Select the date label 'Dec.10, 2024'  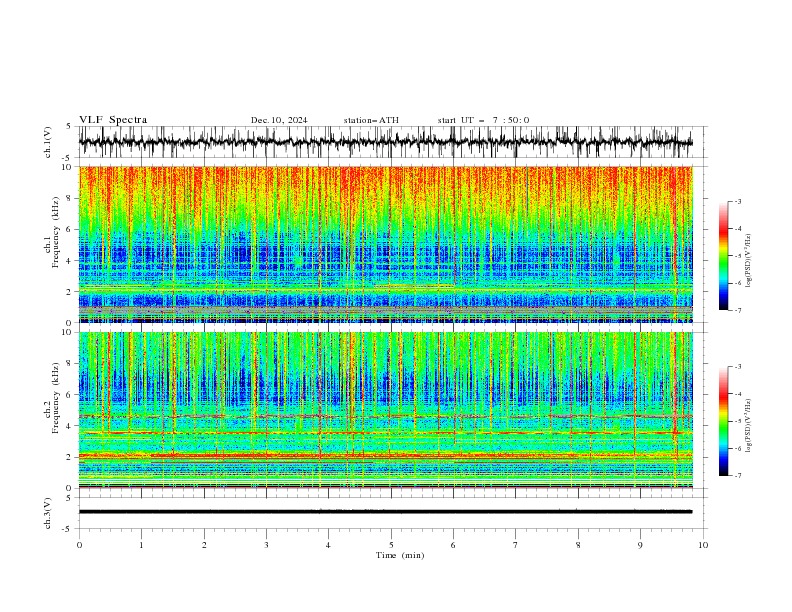279,120
